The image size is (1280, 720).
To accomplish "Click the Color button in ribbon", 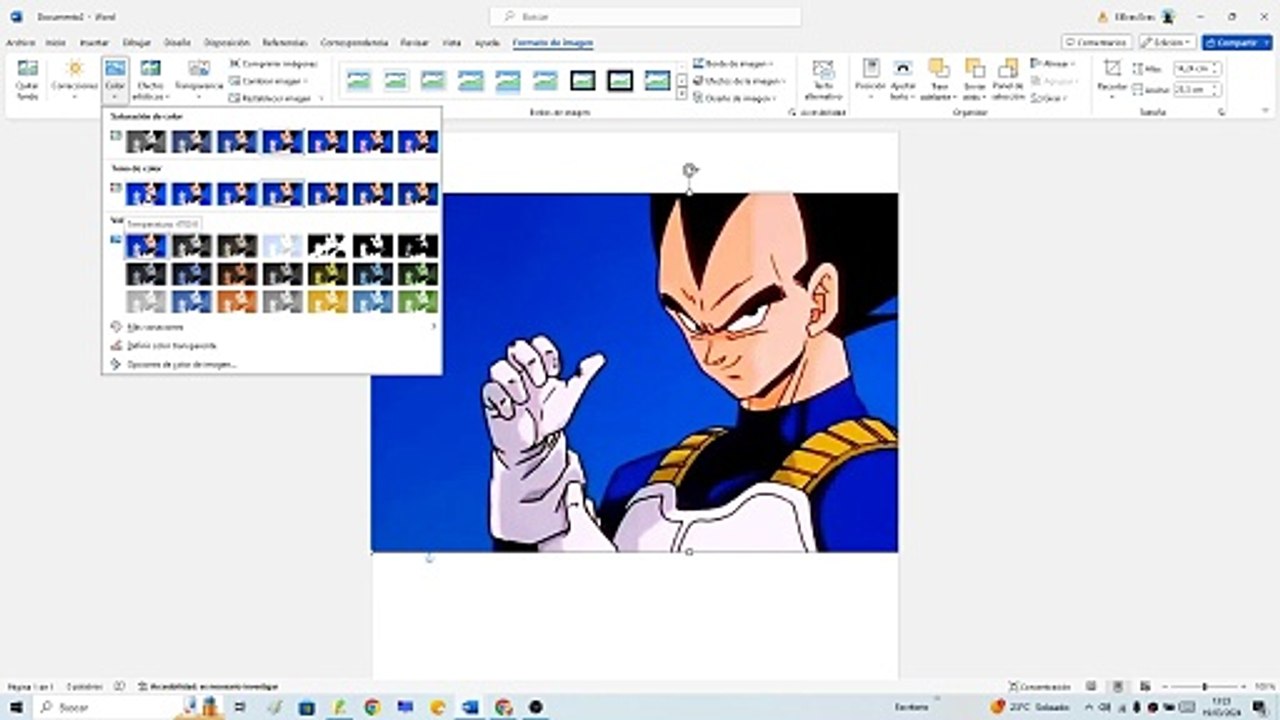I will (115, 79).
